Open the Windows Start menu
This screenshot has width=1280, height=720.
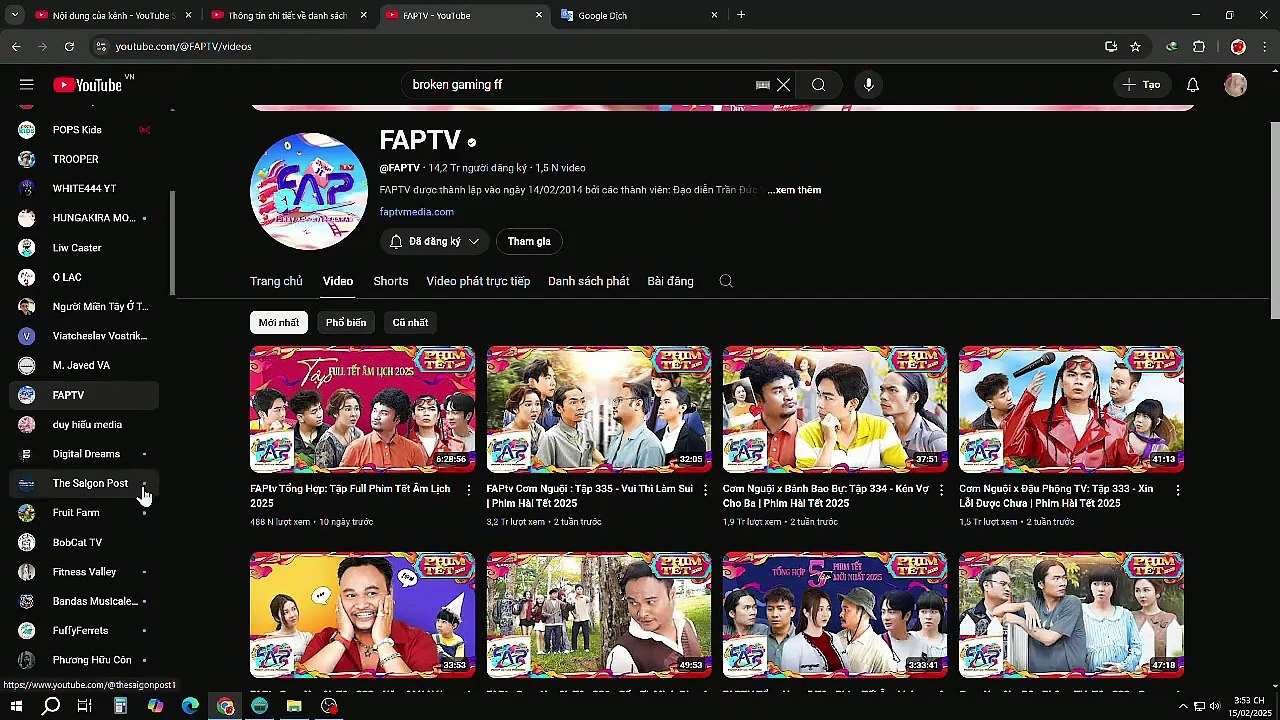(16, 707)
